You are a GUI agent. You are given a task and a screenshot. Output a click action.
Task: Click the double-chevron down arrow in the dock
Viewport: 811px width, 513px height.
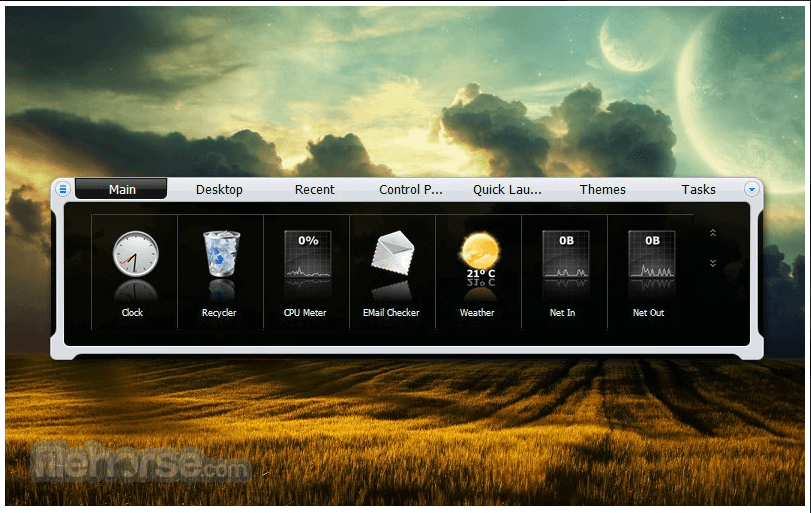pyautogui.click(x=713, y=263)
